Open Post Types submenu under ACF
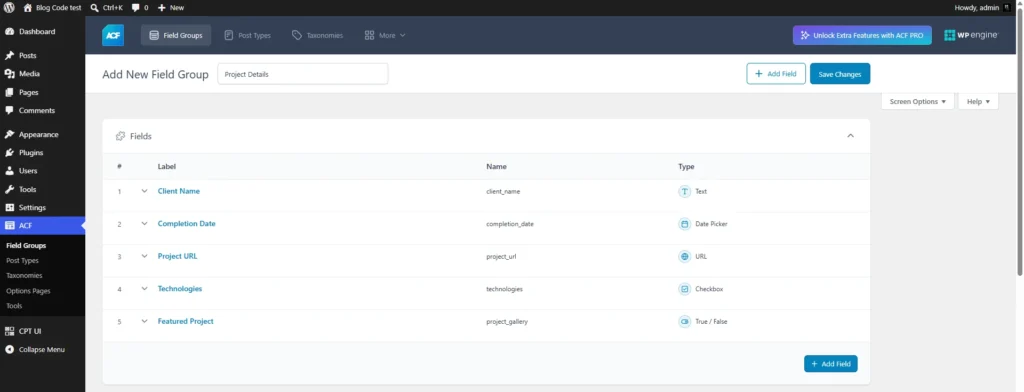Viewport: 1024px width, 392px height. click(x=22, y=261)
